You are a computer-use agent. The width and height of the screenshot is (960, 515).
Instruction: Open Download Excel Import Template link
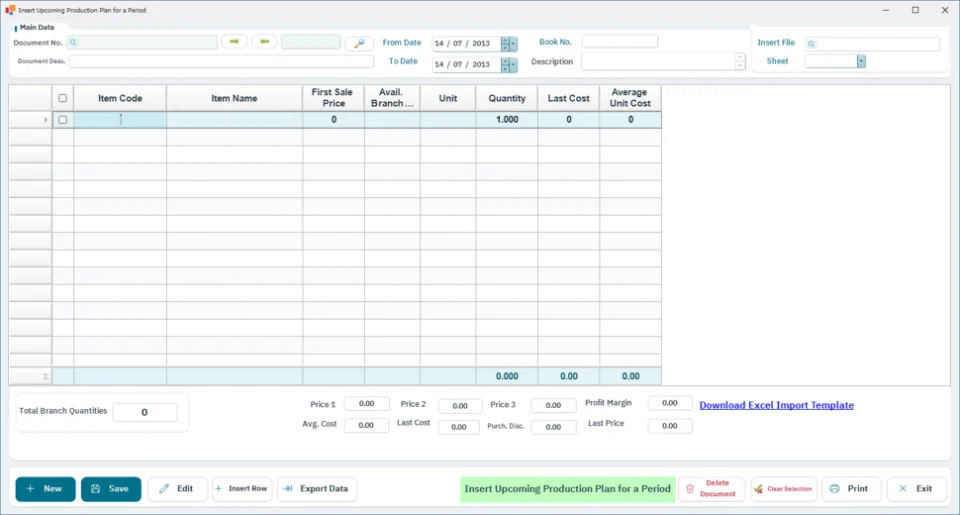[x=776, y=405]
